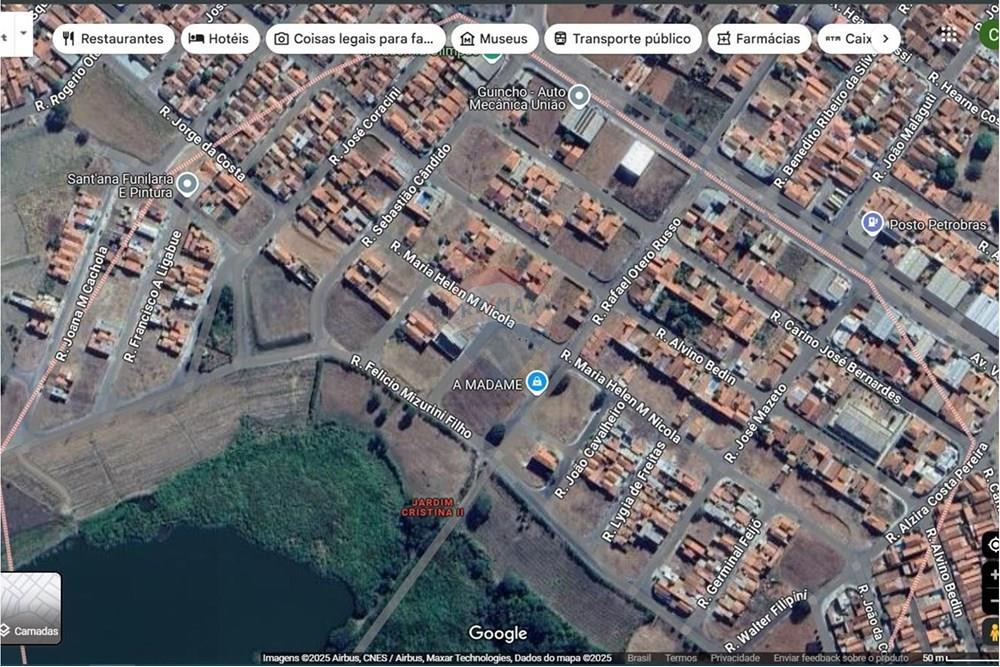
Task: Click the Google logo on the map
Action: pyautogui.click(x=497, y=633)
